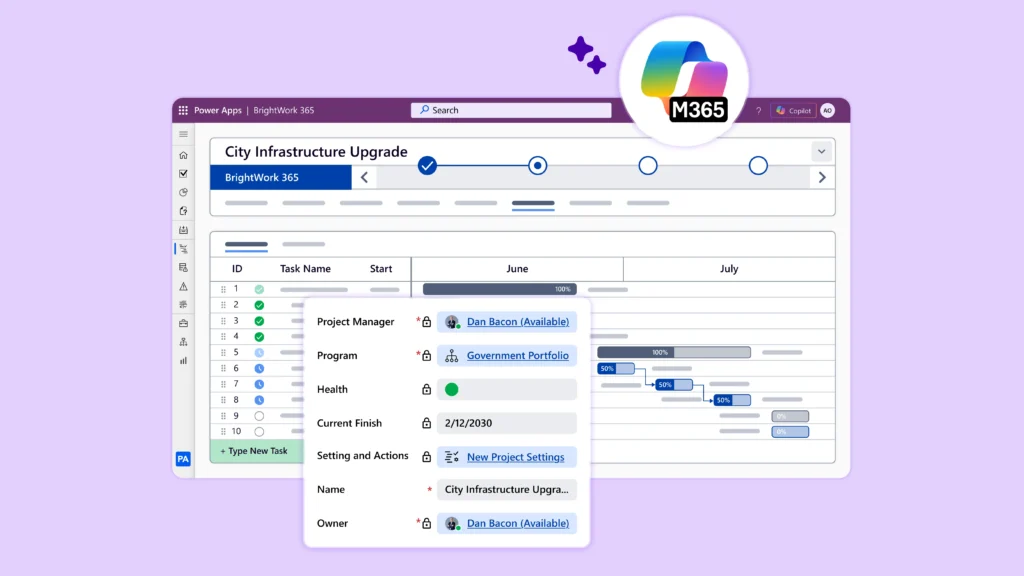Click the drag handle on task row 1
This screenshot has width=1024, height=576.
click(223, 289)
